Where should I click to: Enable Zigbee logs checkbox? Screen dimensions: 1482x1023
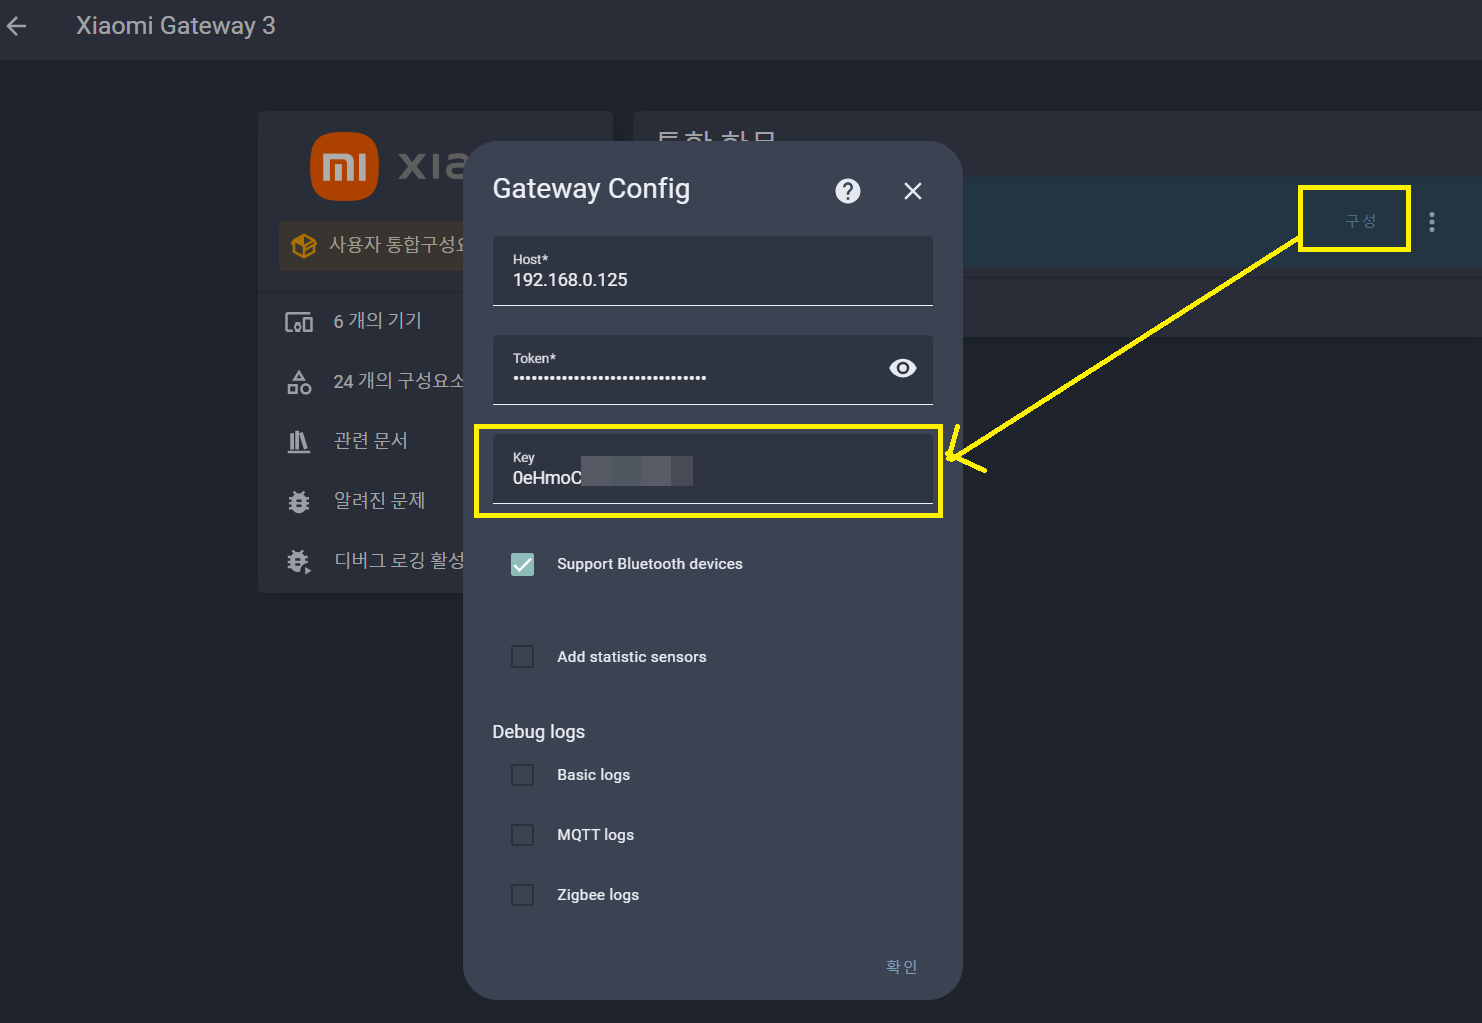[x=523, y=895]
